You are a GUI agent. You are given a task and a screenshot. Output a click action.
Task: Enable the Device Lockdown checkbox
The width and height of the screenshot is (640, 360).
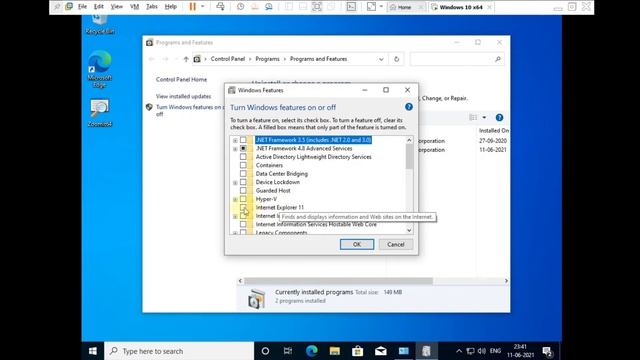point(243,182)
